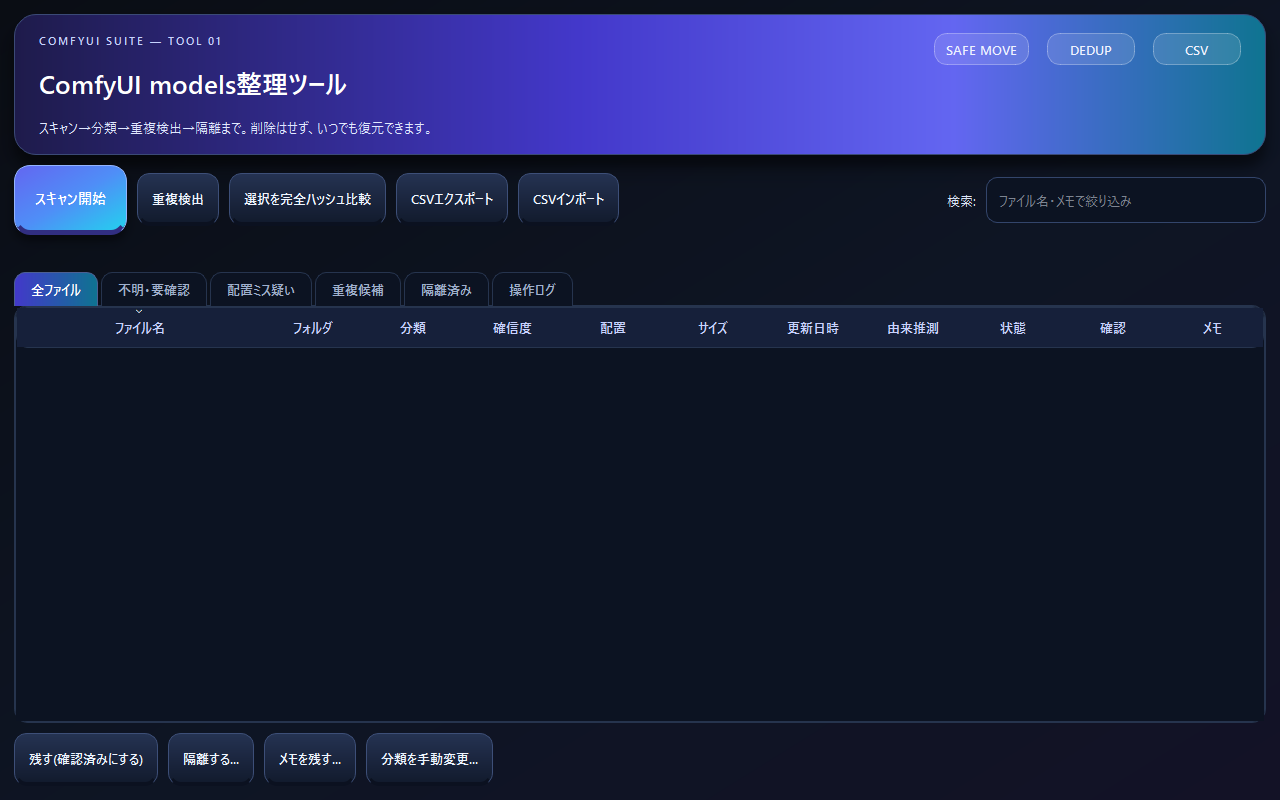Sort by the ファイル名 column header
The width and height of the screenshot is (1280, 800).
140,328
